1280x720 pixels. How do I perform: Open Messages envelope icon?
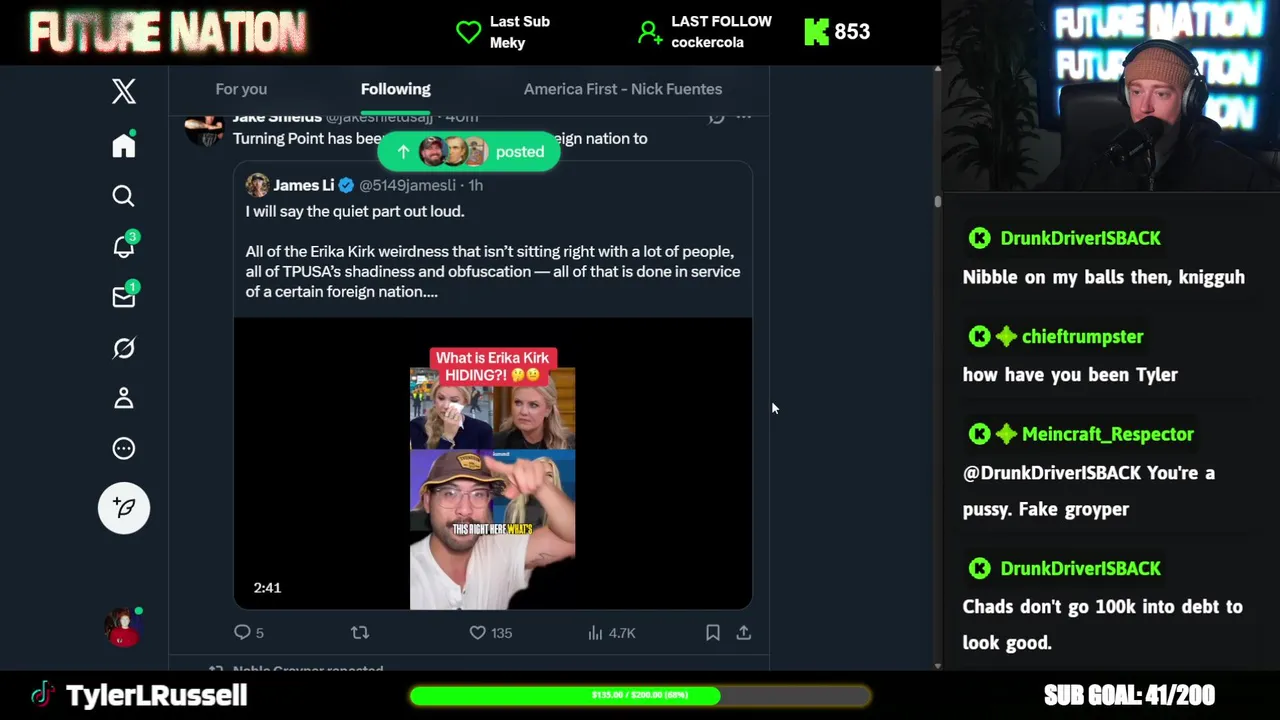pyautogui.click(x=124, y=297)
